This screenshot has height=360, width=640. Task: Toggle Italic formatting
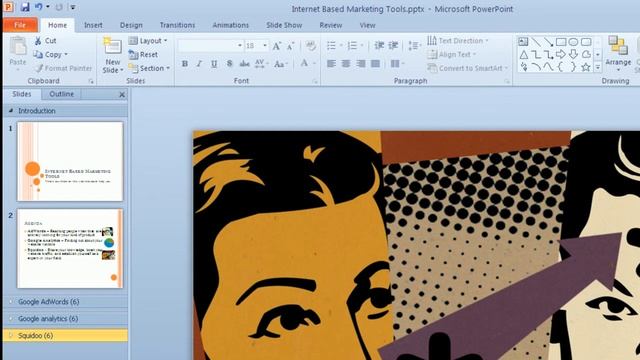(x=199, y=64)
